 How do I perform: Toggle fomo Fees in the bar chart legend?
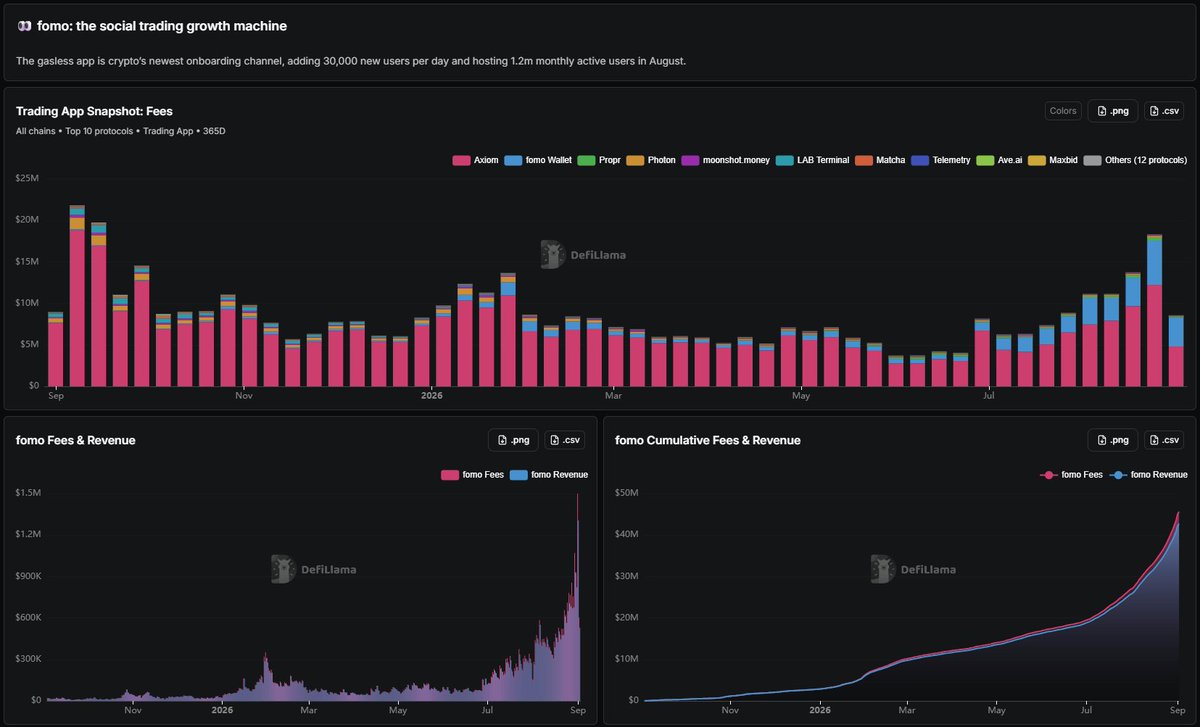pyautogui.click(x=472, y=474)
